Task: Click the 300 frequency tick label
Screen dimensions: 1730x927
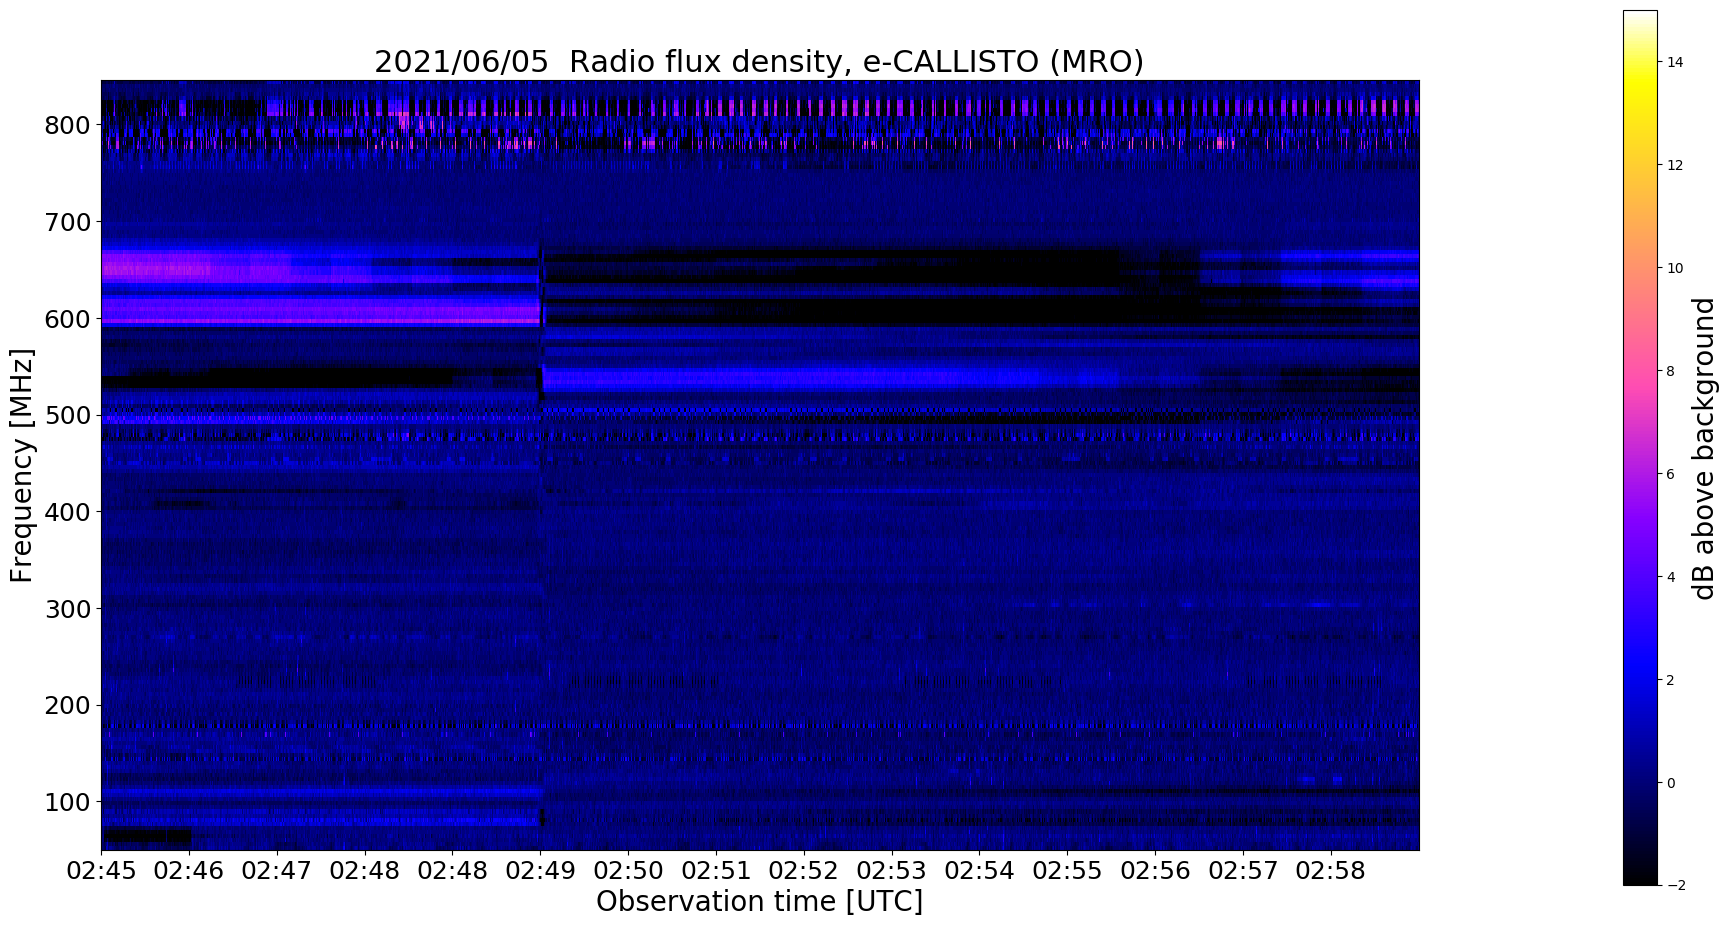Action: (69, 609)
